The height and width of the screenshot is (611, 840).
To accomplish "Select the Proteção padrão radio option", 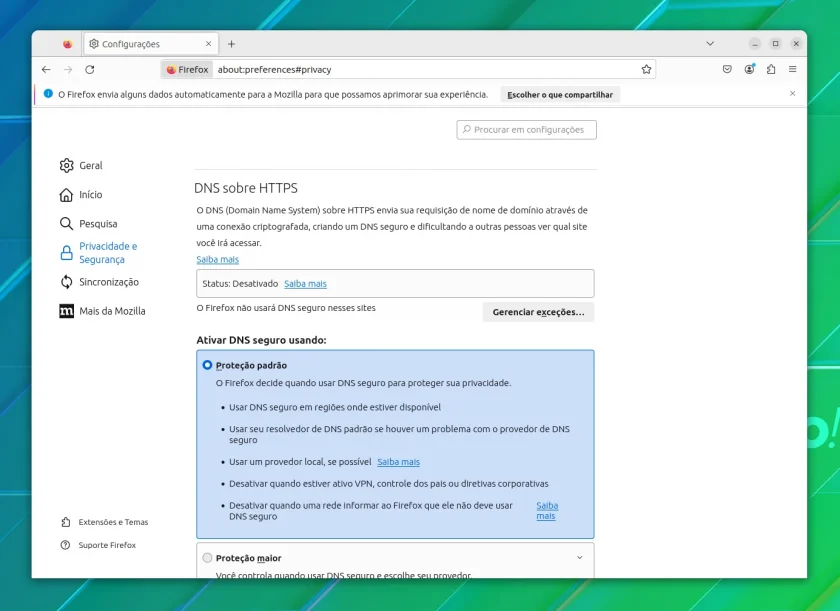I will tap(207, 365).
